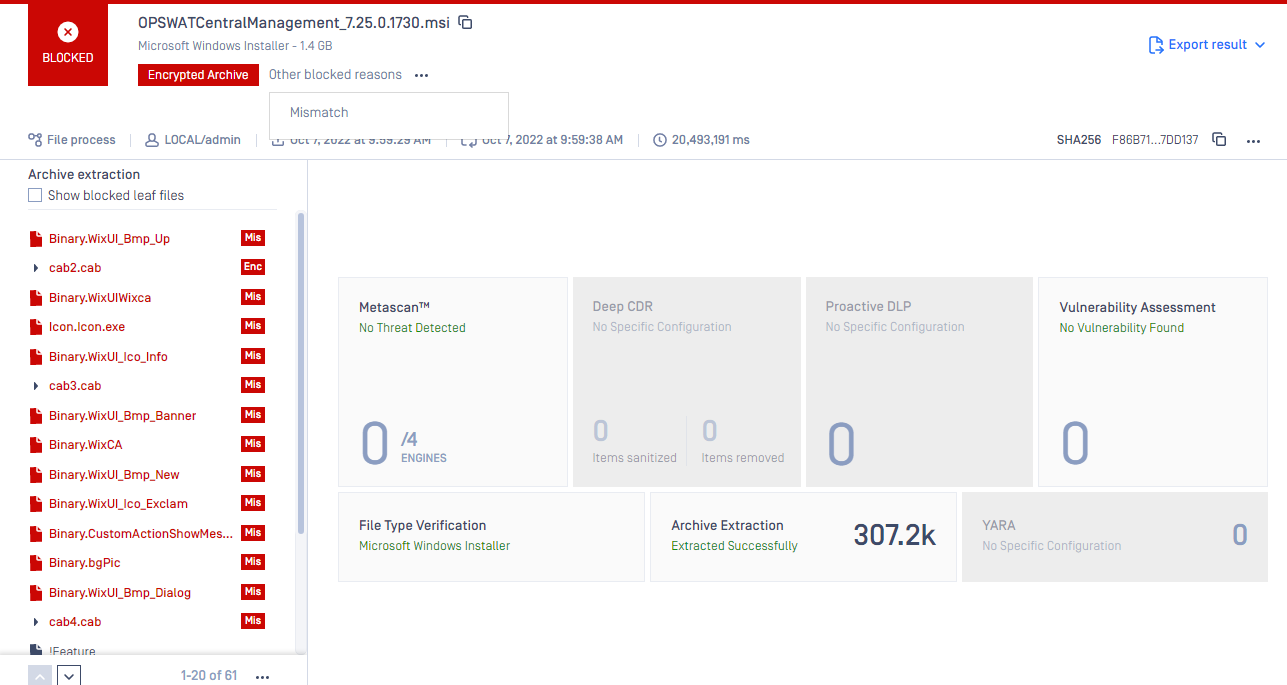Click file icon beside Binary.WixUI_Ico_Info

click(36, 357)
